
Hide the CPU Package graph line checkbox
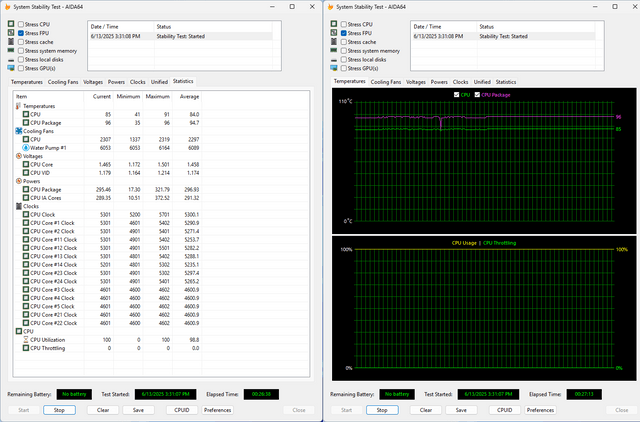point(477,95)
